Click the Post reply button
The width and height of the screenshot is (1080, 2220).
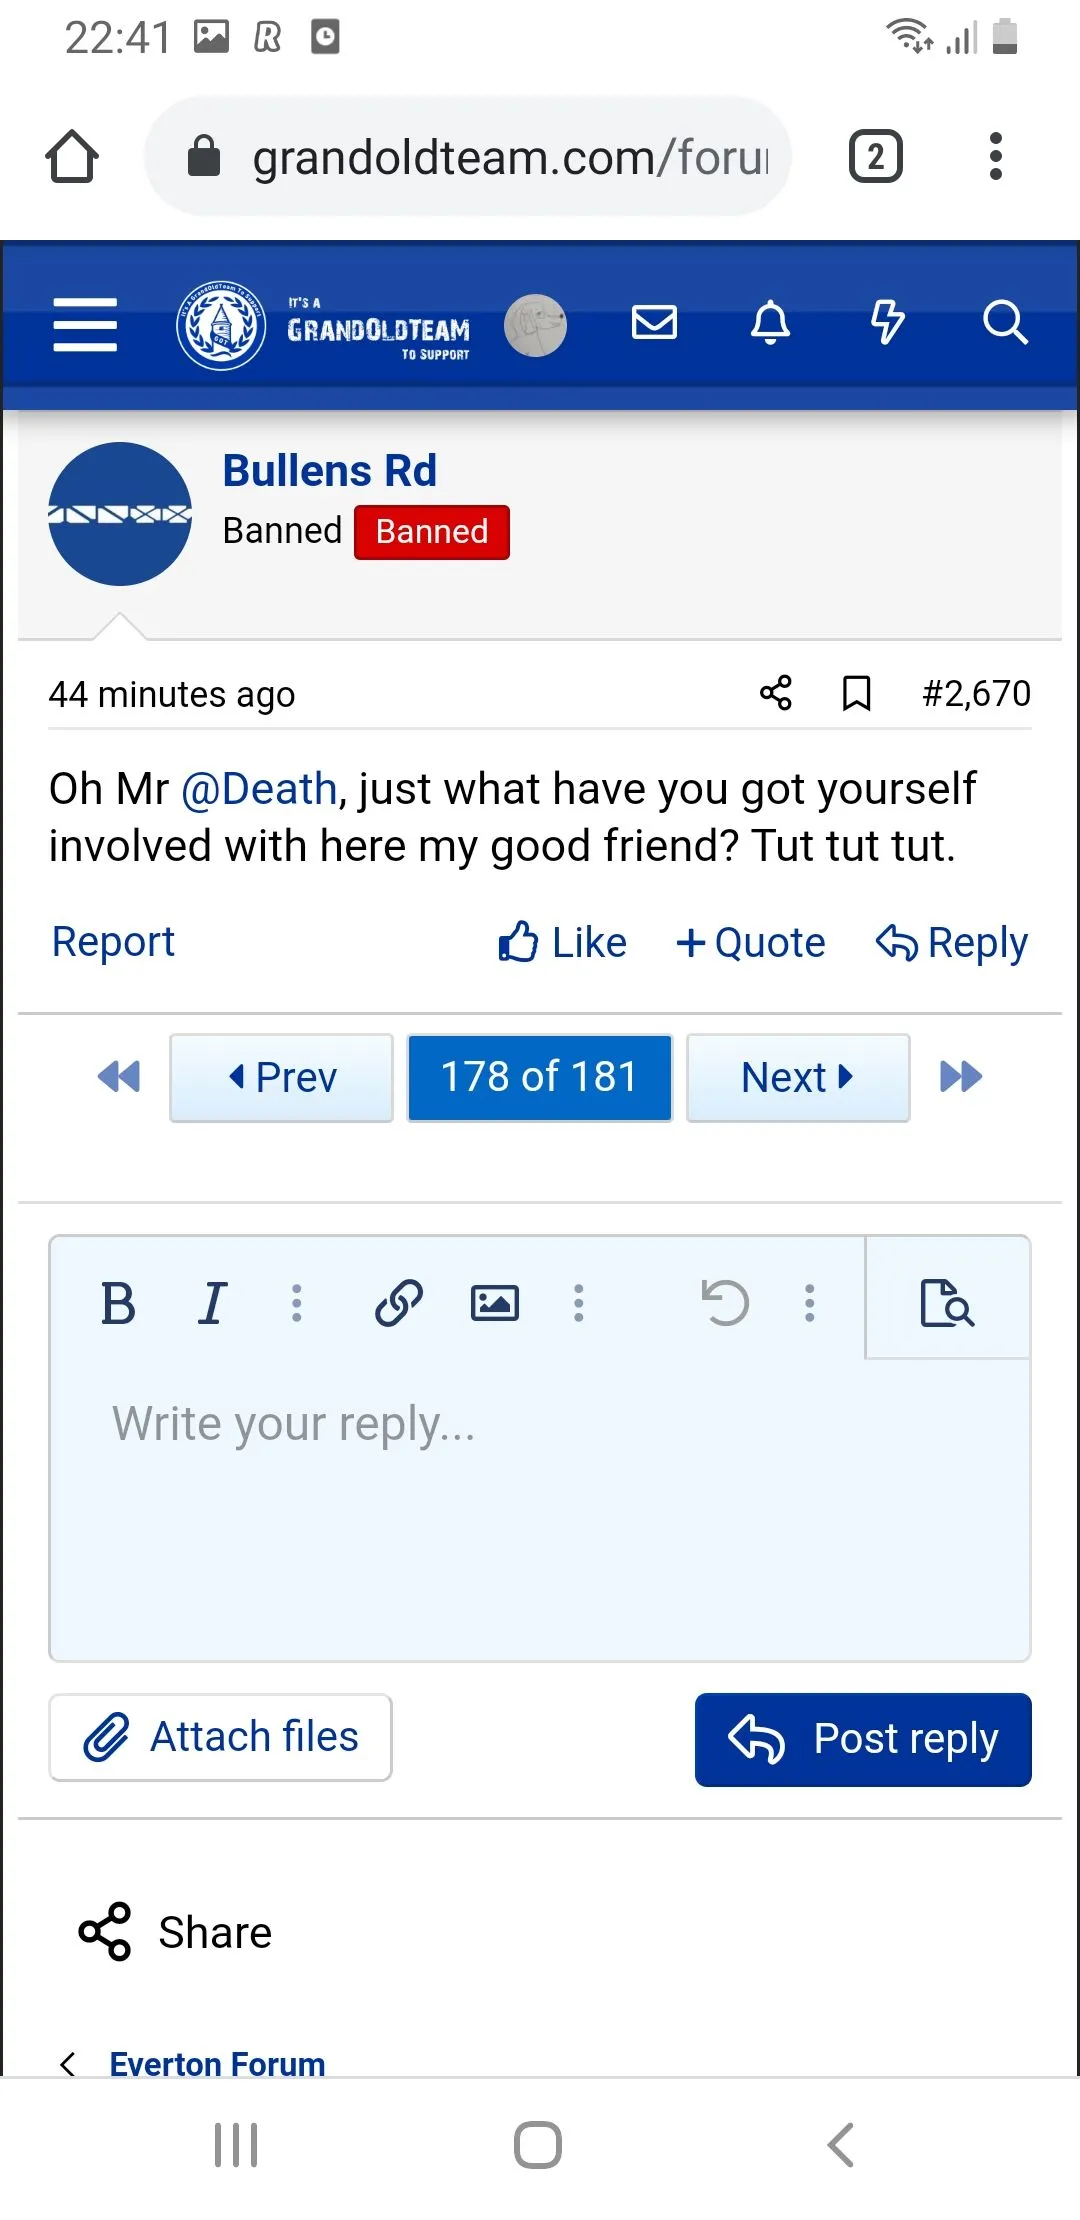(x=863, y=1739)
